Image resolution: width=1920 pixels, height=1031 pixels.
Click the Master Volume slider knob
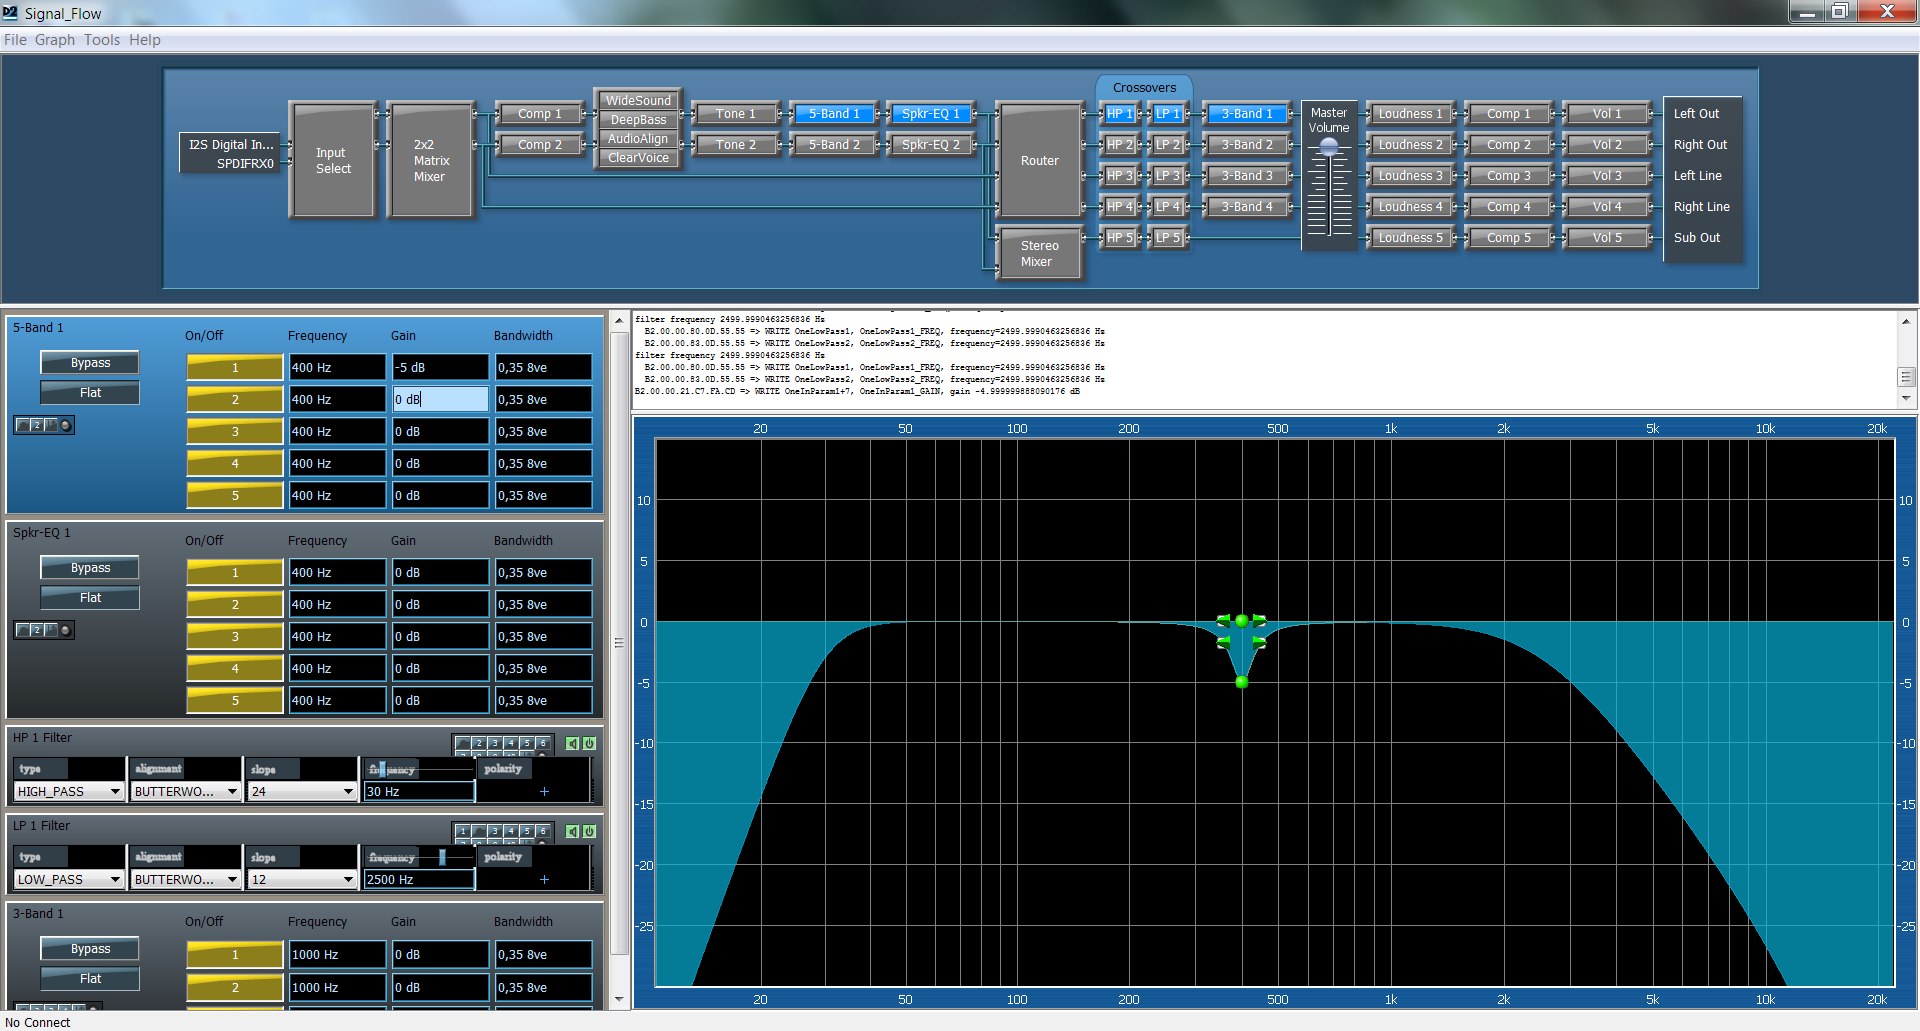[1329, 147]
